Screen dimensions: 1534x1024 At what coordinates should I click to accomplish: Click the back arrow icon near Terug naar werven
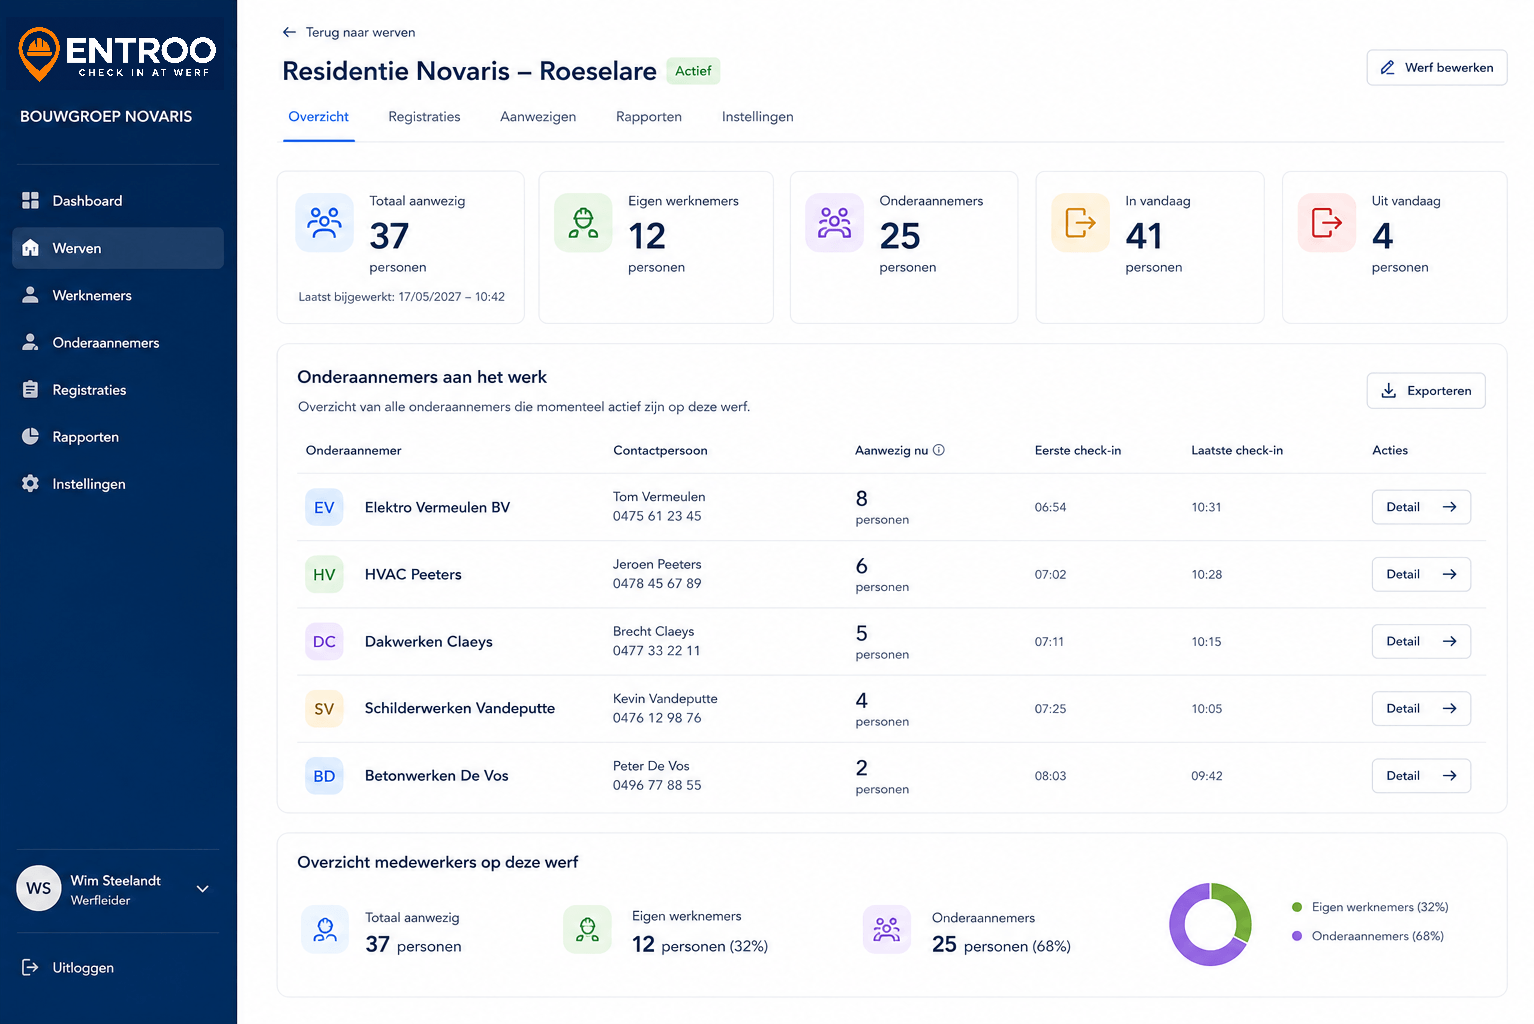290,32
